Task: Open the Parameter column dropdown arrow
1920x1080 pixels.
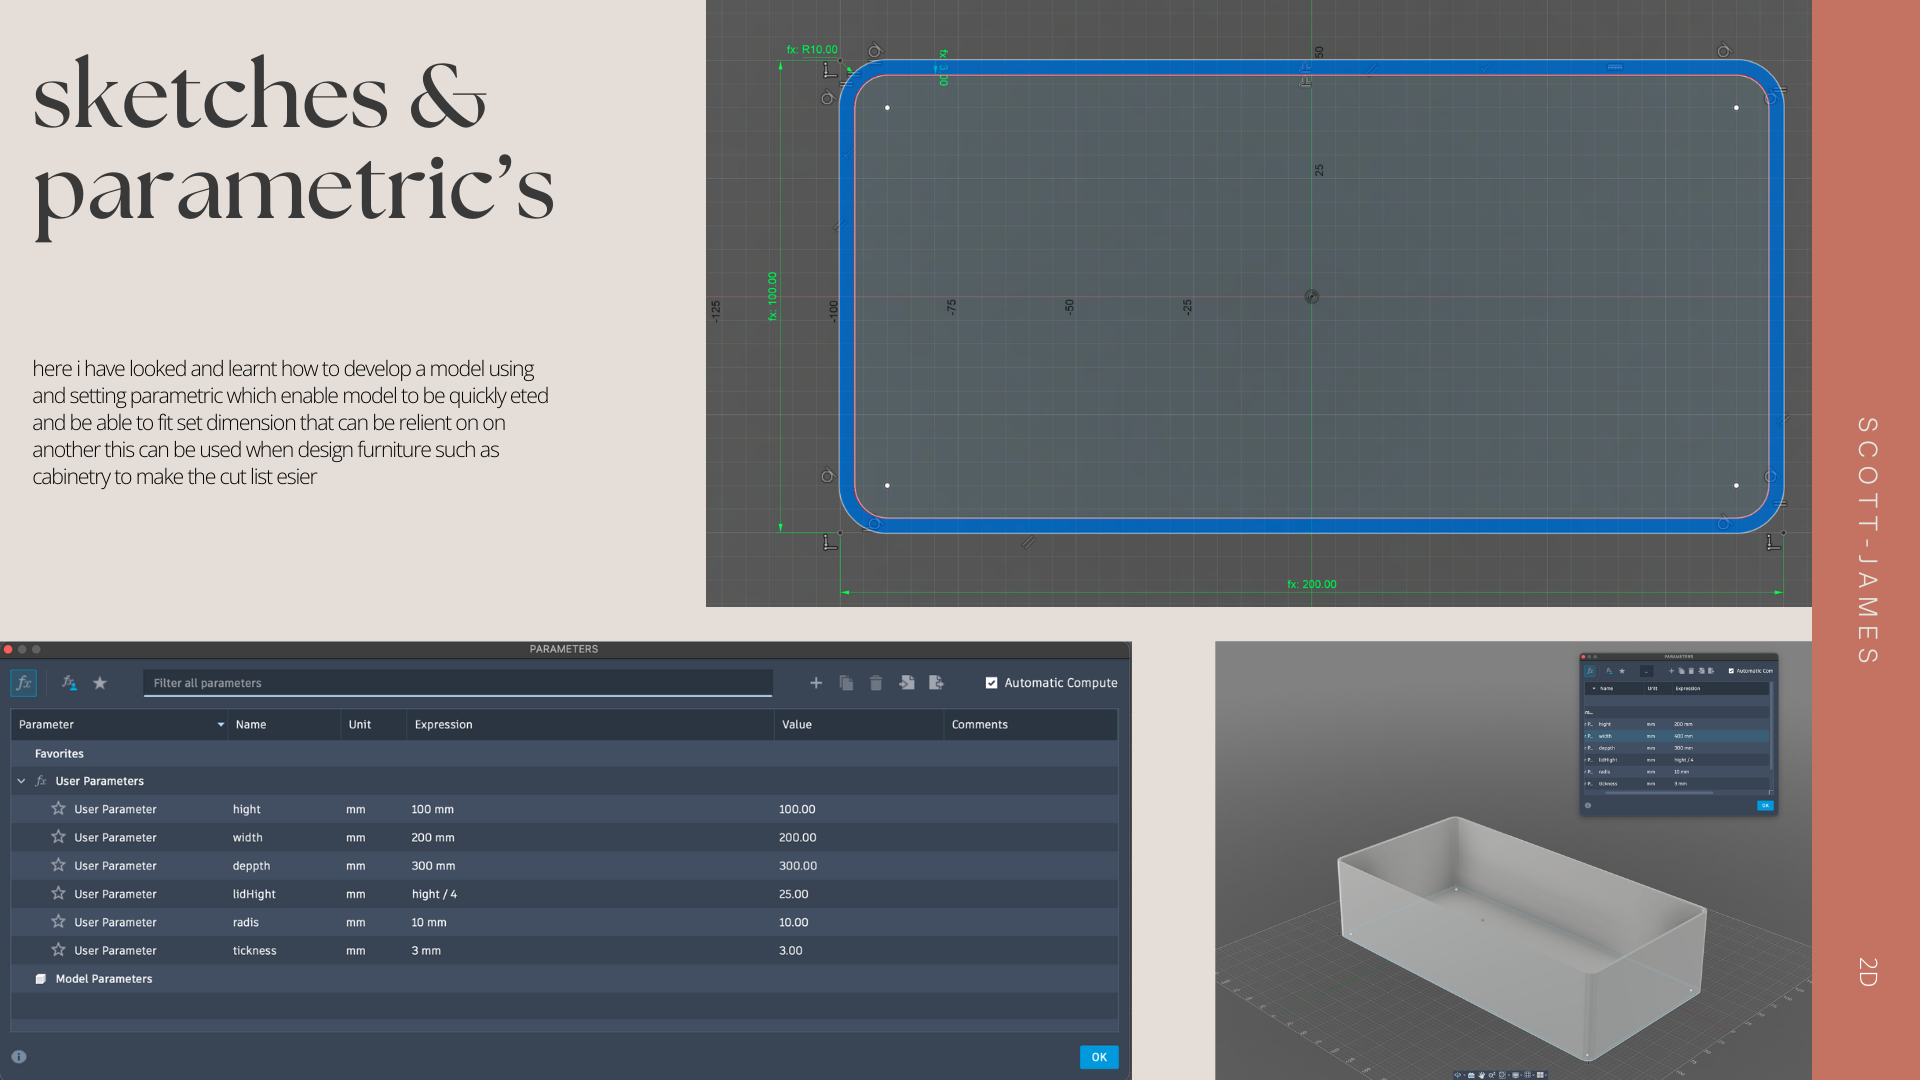Action: 220,725
